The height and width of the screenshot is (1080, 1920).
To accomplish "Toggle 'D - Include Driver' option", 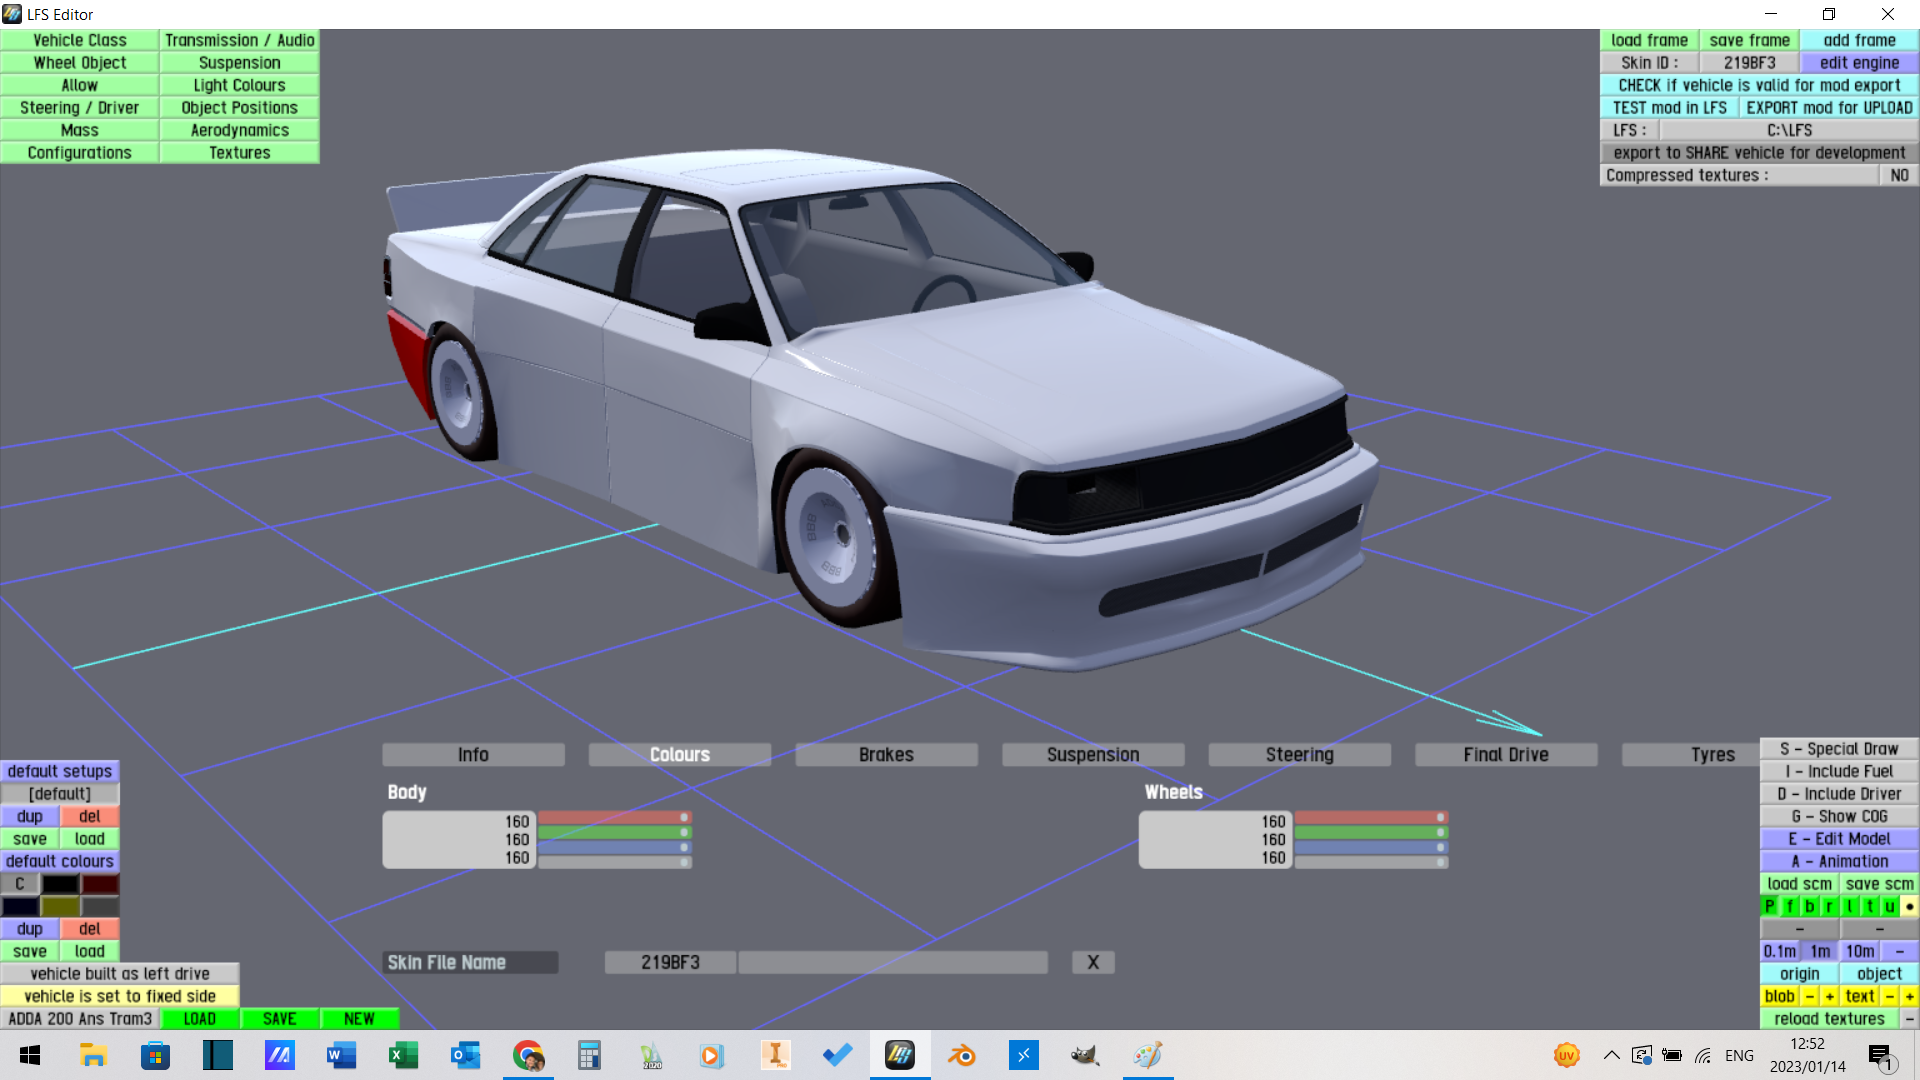I will [1839, 794].
